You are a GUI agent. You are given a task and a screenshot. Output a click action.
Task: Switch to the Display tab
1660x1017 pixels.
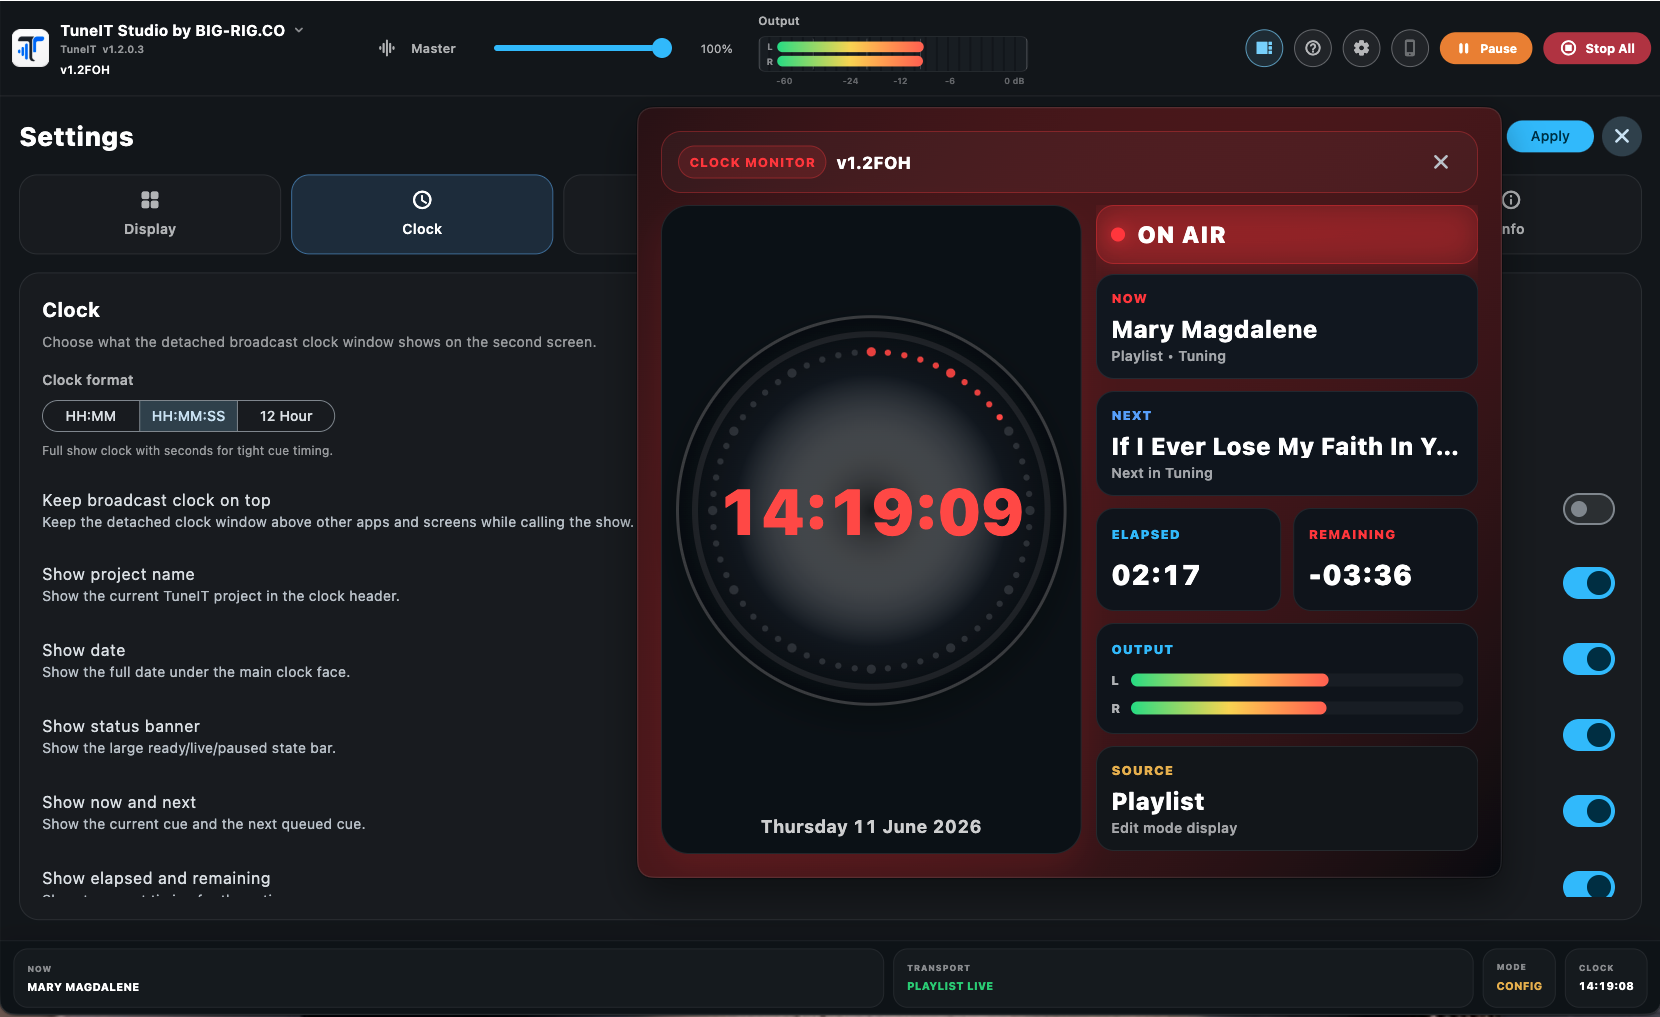click(150, 214)
